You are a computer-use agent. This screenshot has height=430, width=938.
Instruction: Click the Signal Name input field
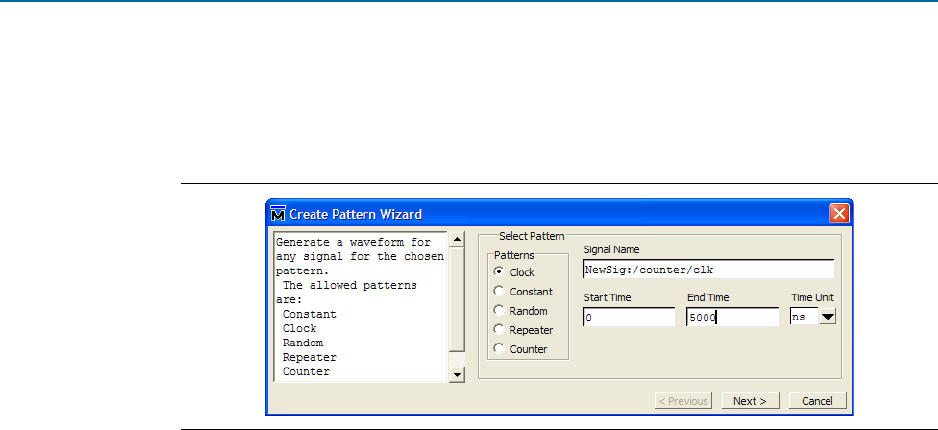coord(708,269)
